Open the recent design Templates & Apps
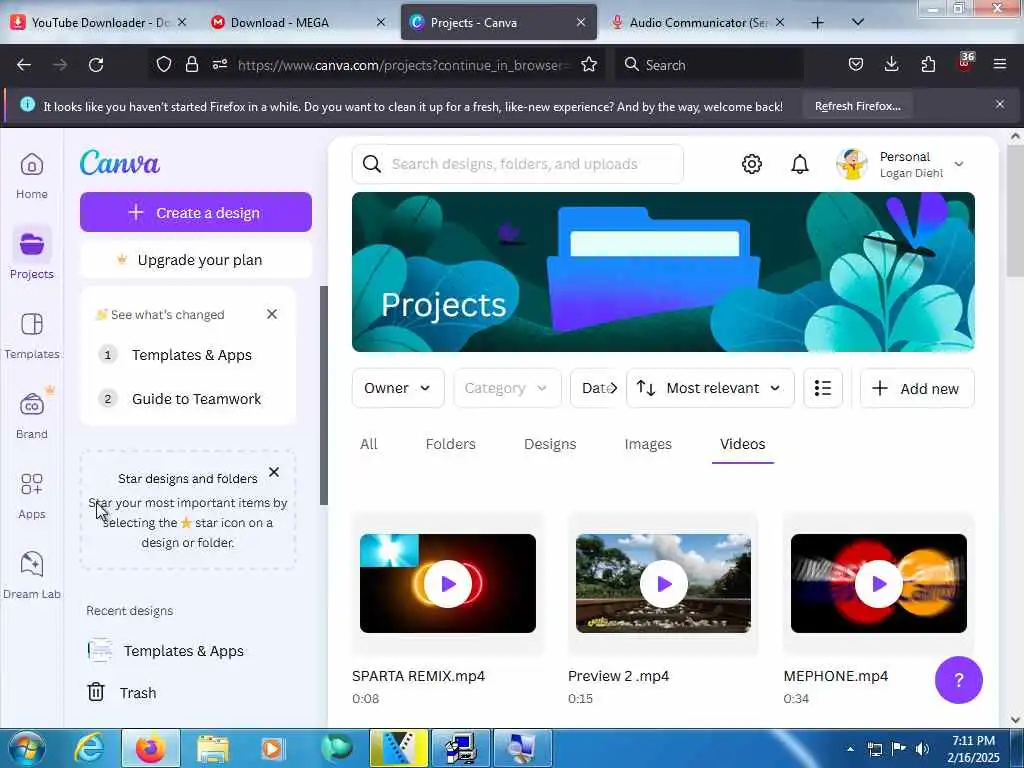The image size is (1024, 768). point(184,650)
